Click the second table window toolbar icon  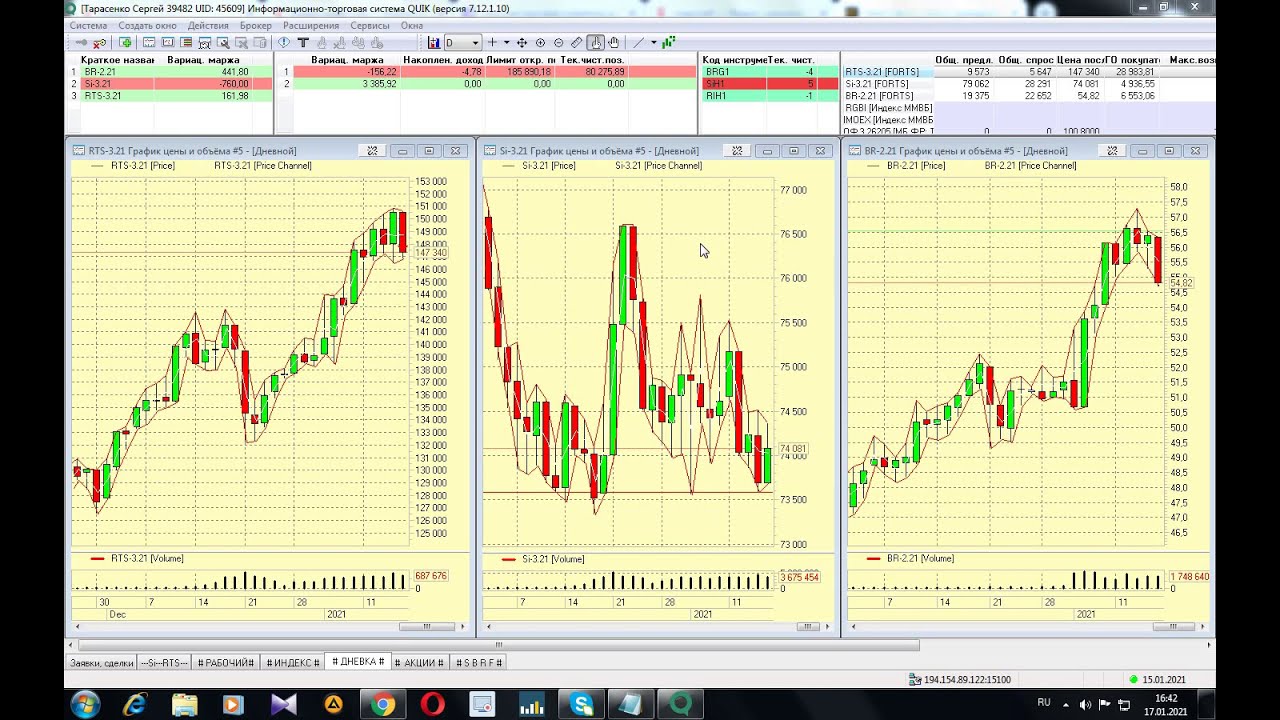point(168,43)
